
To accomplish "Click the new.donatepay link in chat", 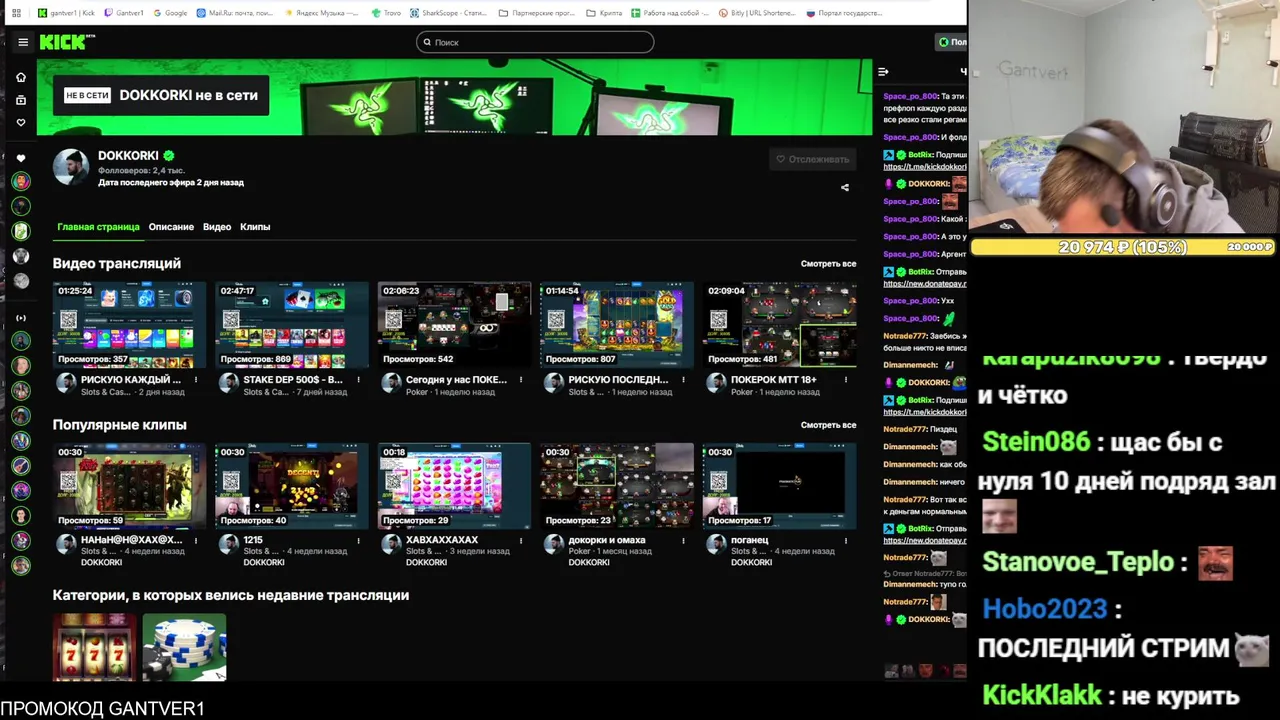I will click(x=925, y=283).
